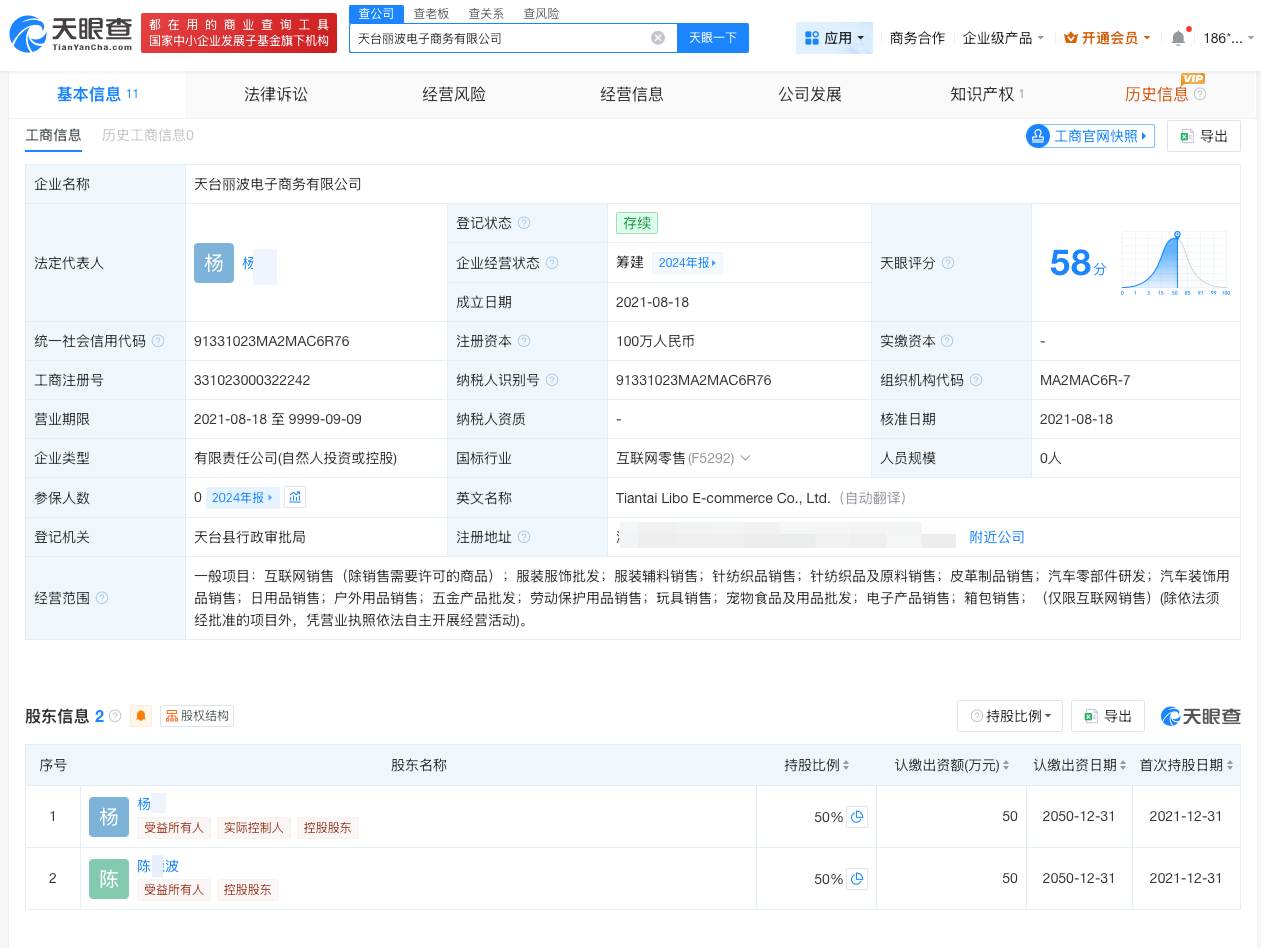Click the green Excel export icon beside 导出
Screen dimensions: 1261x948
pos(1186,136)
